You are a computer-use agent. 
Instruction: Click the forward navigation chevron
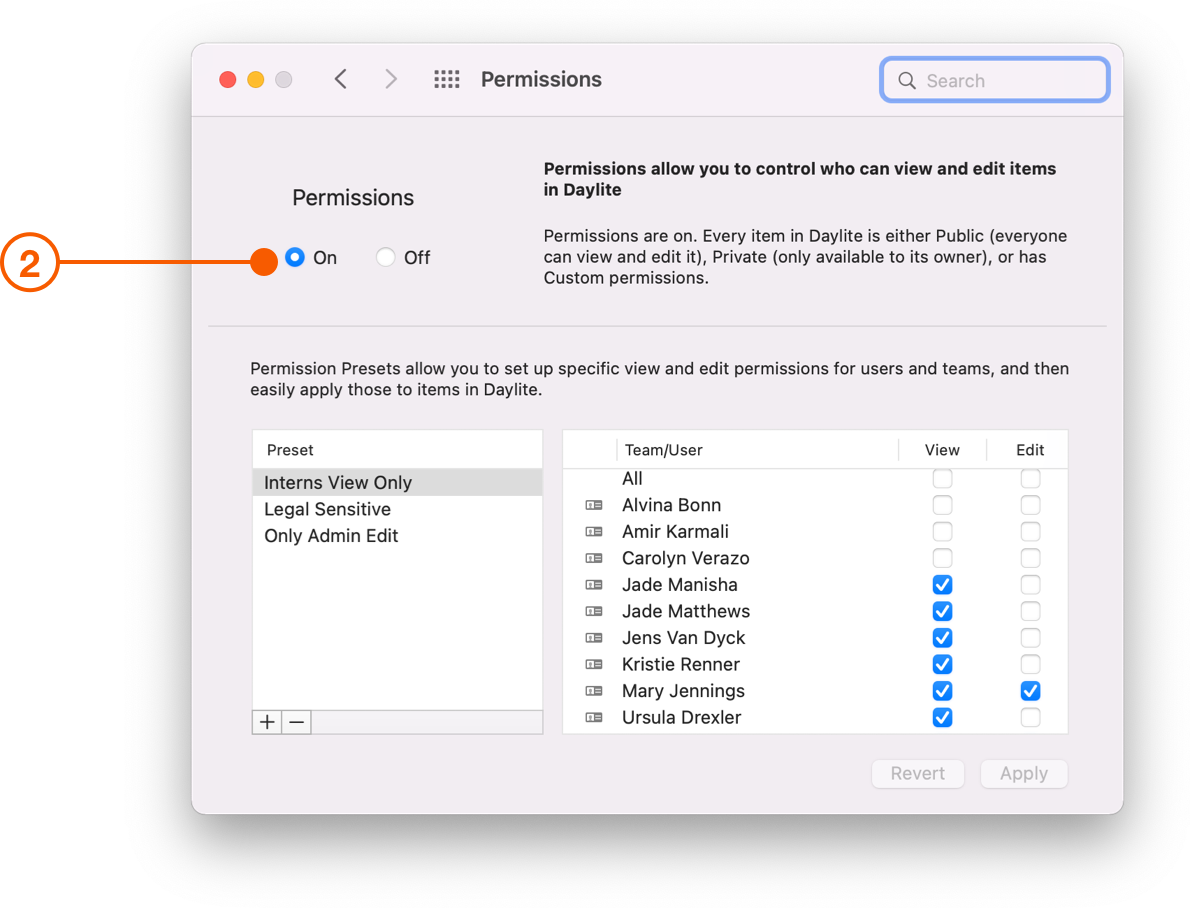[391, 78]
